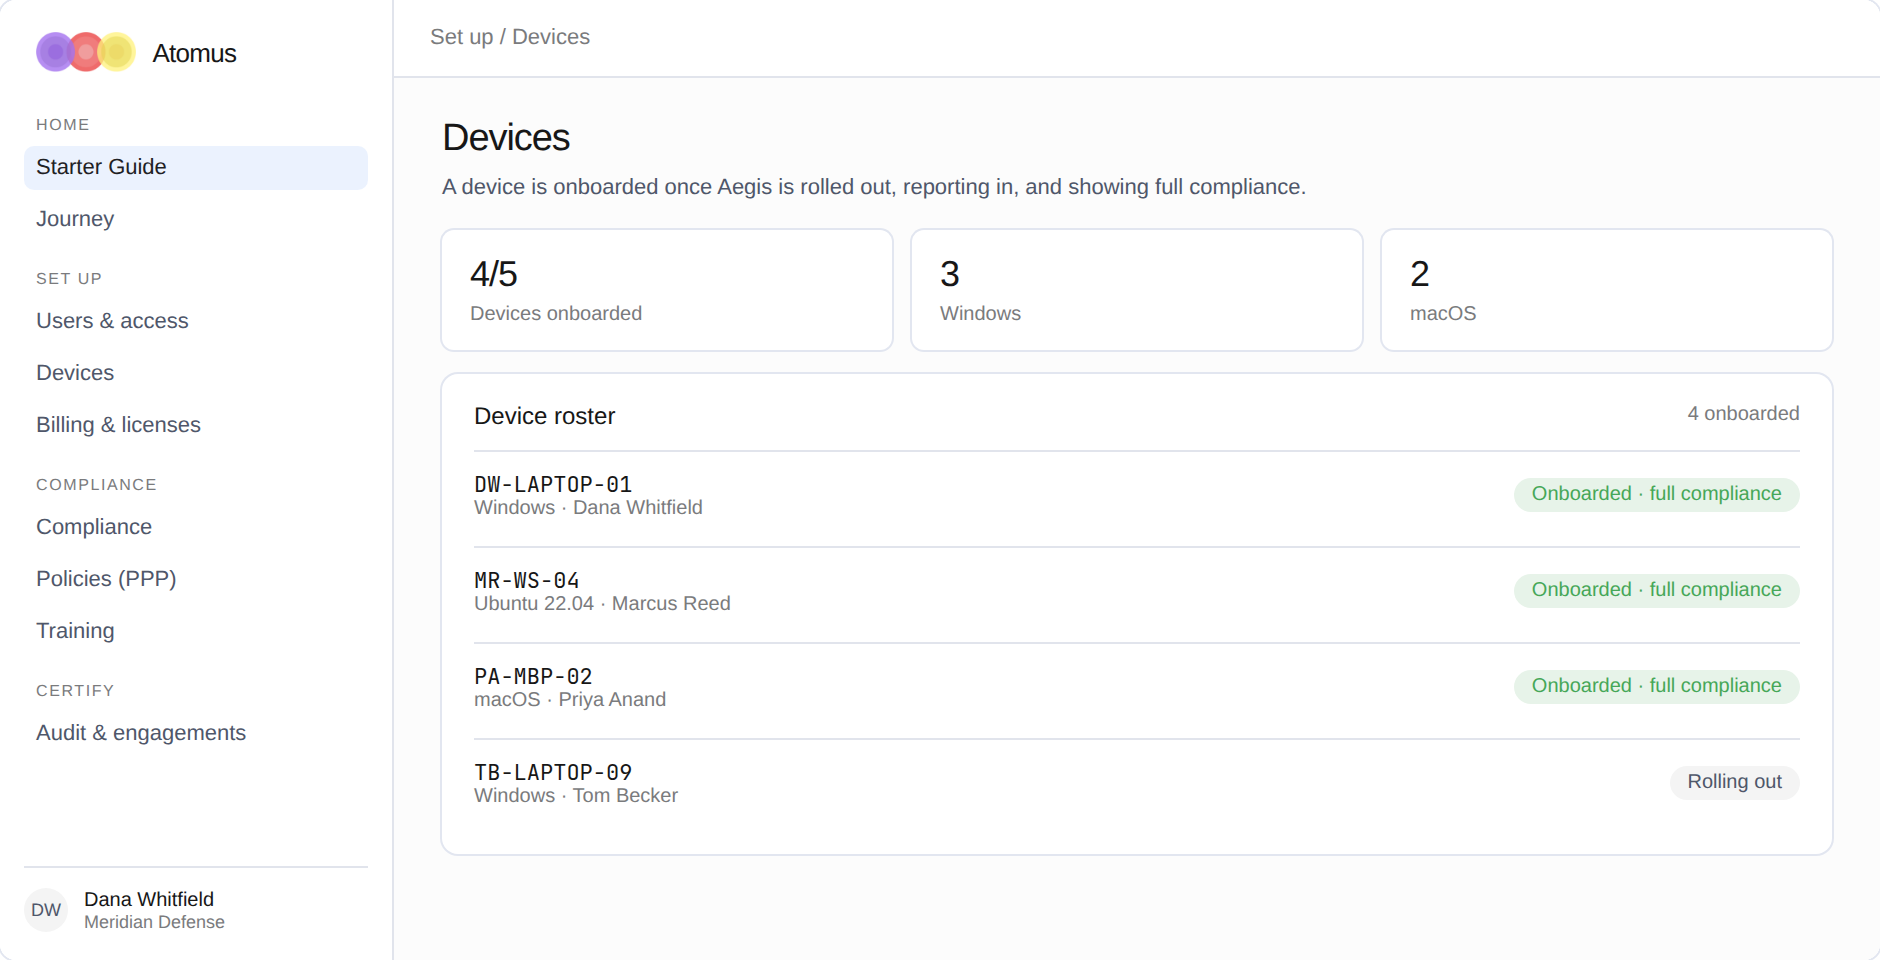Click the Atomus brand name

(194, 53)
